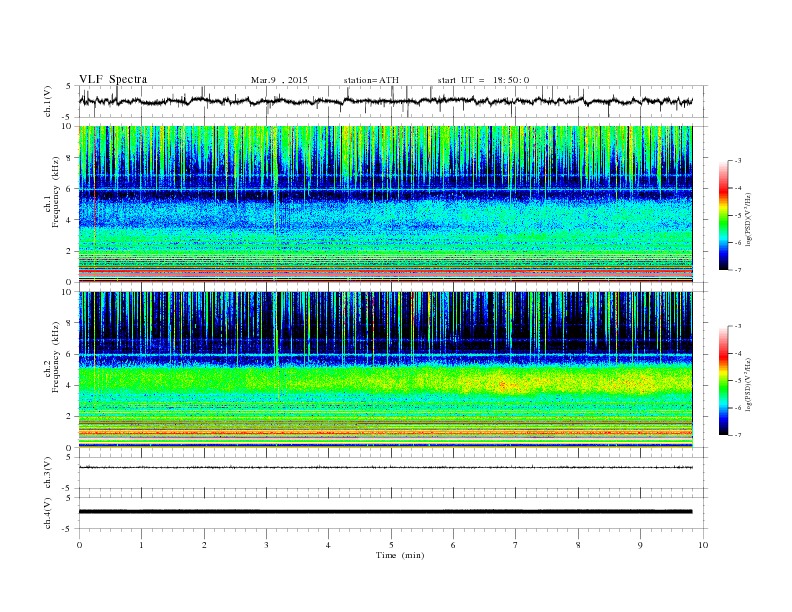The image size is (792, 612).
Task: Click the "station=ATH" label
Action: [371, 80]
